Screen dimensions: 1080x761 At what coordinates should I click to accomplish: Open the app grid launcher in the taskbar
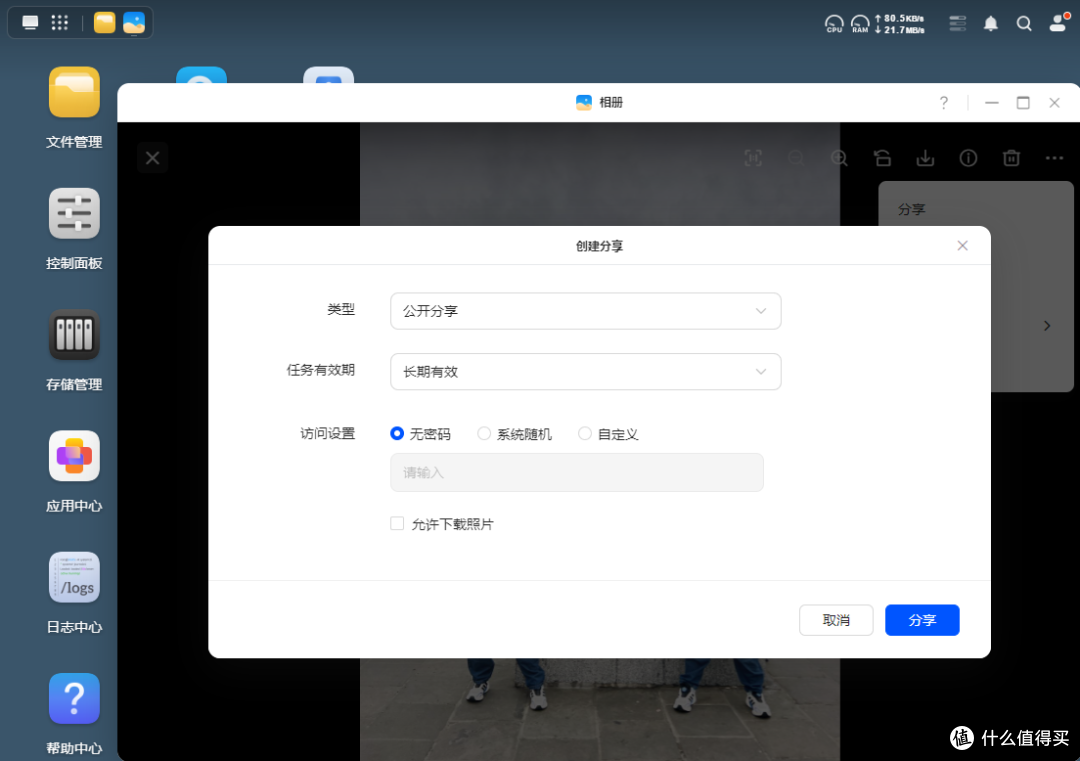point(60,23)
